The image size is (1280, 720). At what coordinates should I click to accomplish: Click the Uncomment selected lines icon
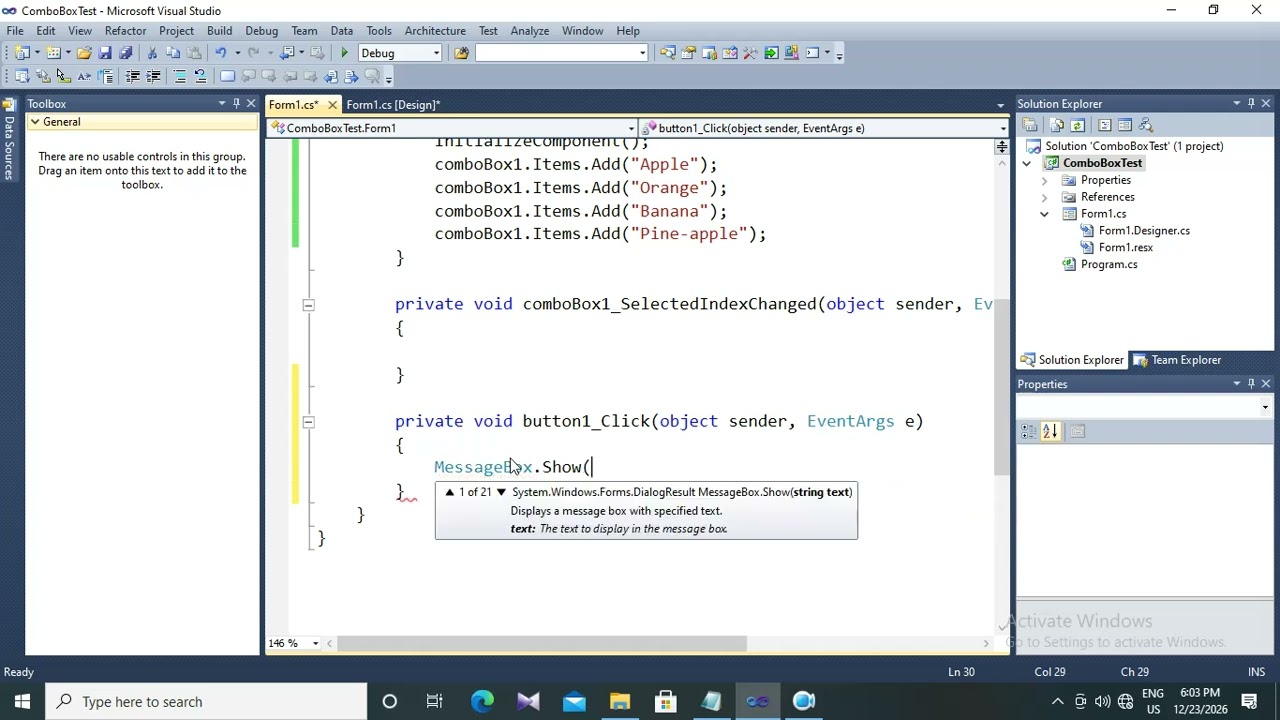pyautogui.click(x=200, y=76)
